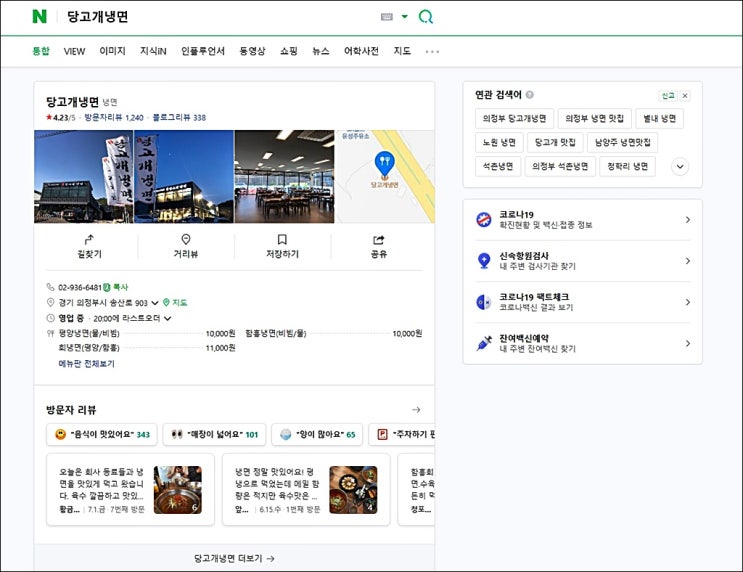Image resolution: width=743 pixels, height=572 pixels.
Task: Switch to the 동영상 tab
Action: (x=252, y=51)
